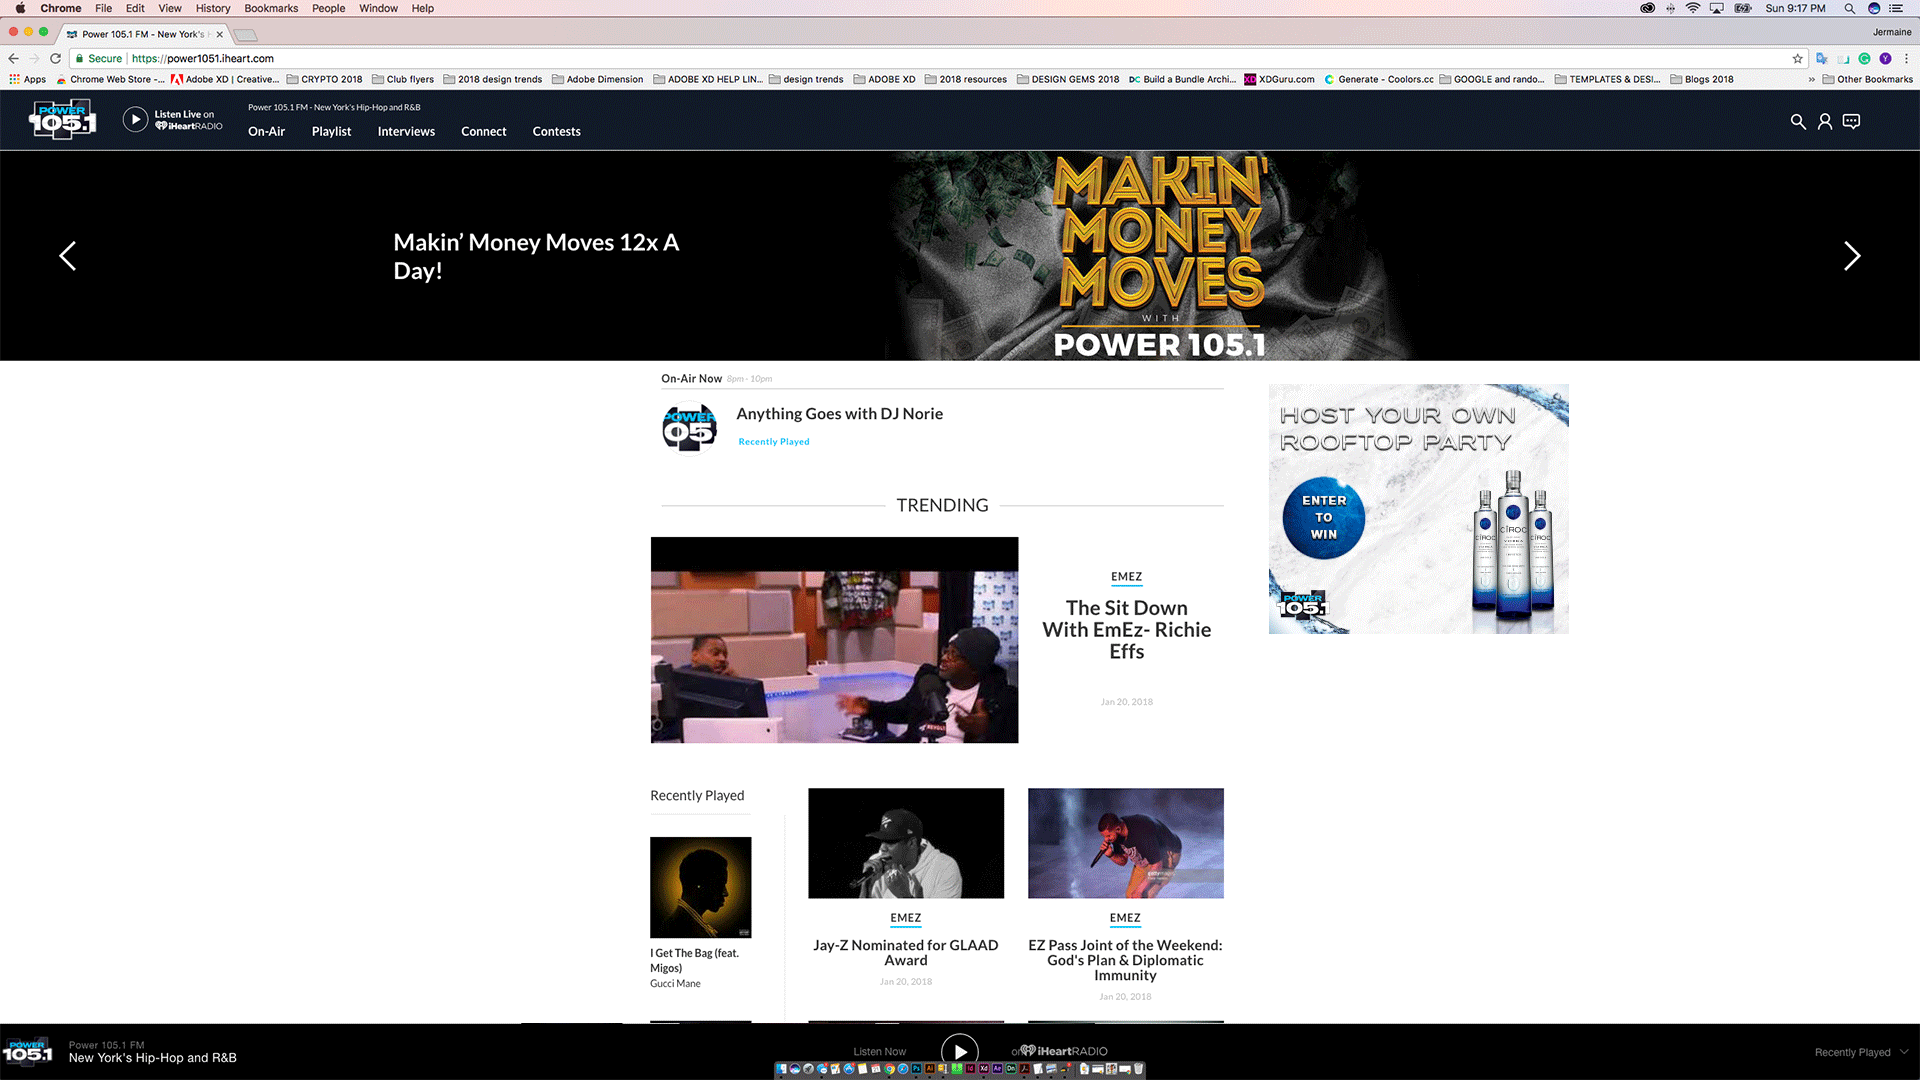This screenshot has height=1080, width=1920.
Task: Open the Chrome three-dot menu
Action: 1906,59
